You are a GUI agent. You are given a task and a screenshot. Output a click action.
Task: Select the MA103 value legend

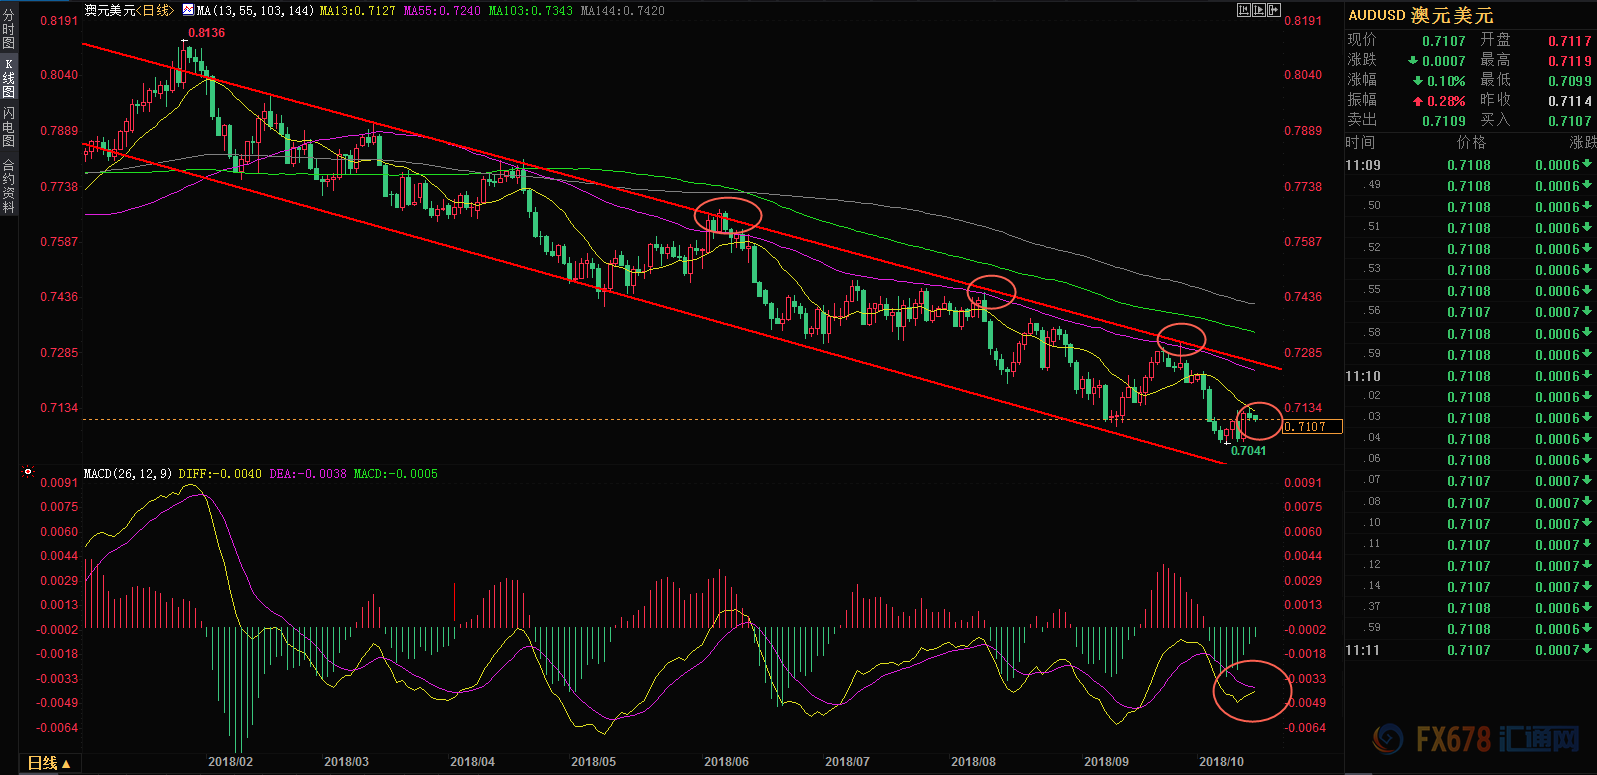coord(530,10)
